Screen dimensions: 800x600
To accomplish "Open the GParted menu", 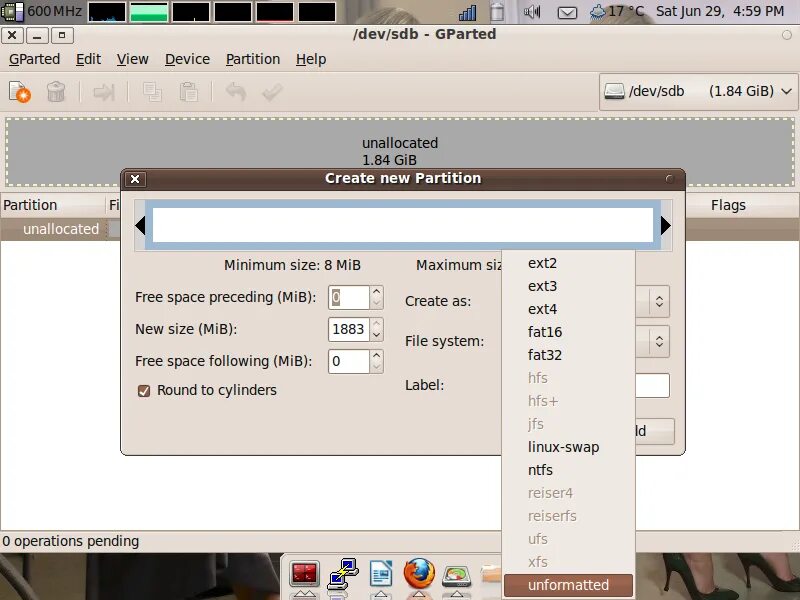I will point(34,59).
